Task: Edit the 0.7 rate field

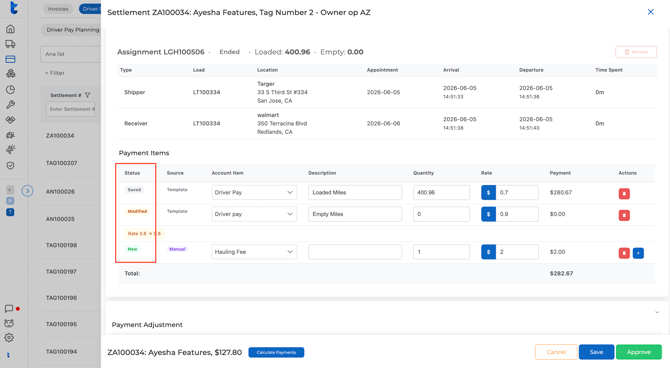Action: click(517, 192)
